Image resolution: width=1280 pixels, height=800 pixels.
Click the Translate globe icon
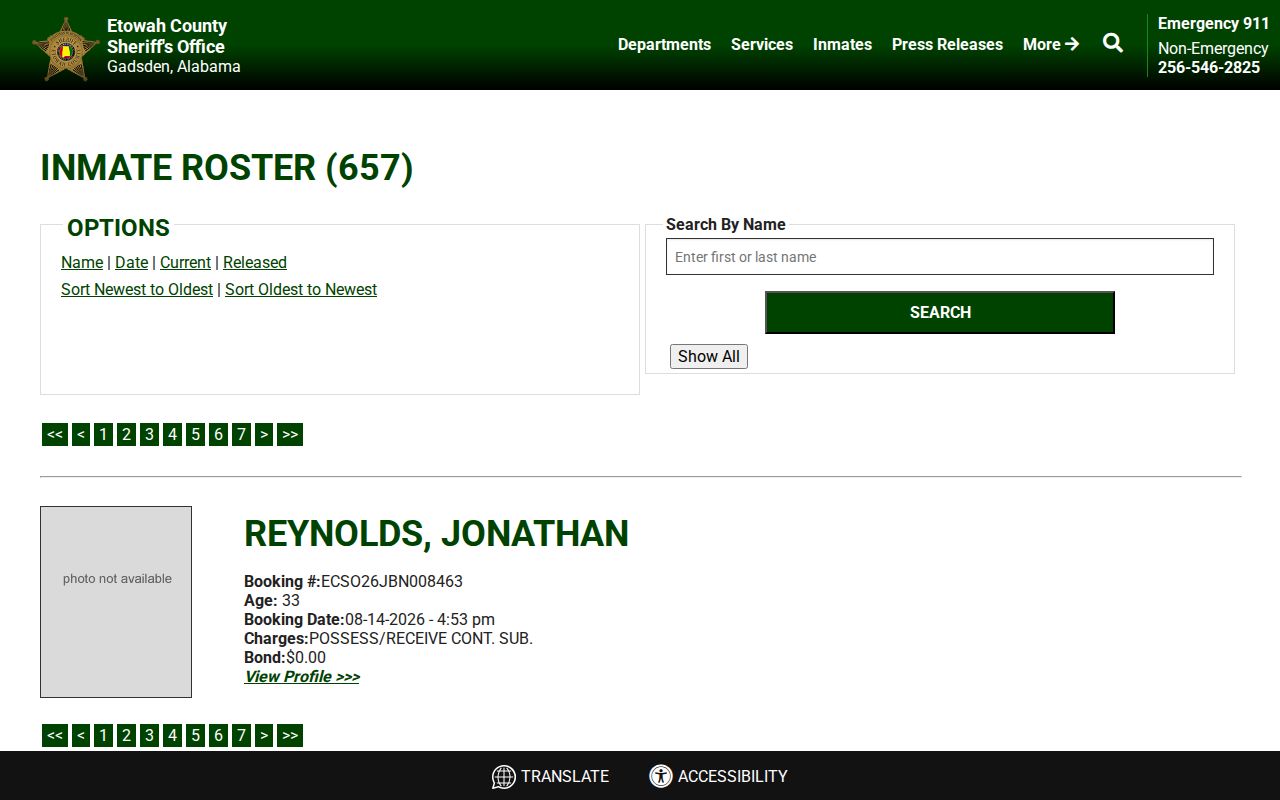coord(504,777)
